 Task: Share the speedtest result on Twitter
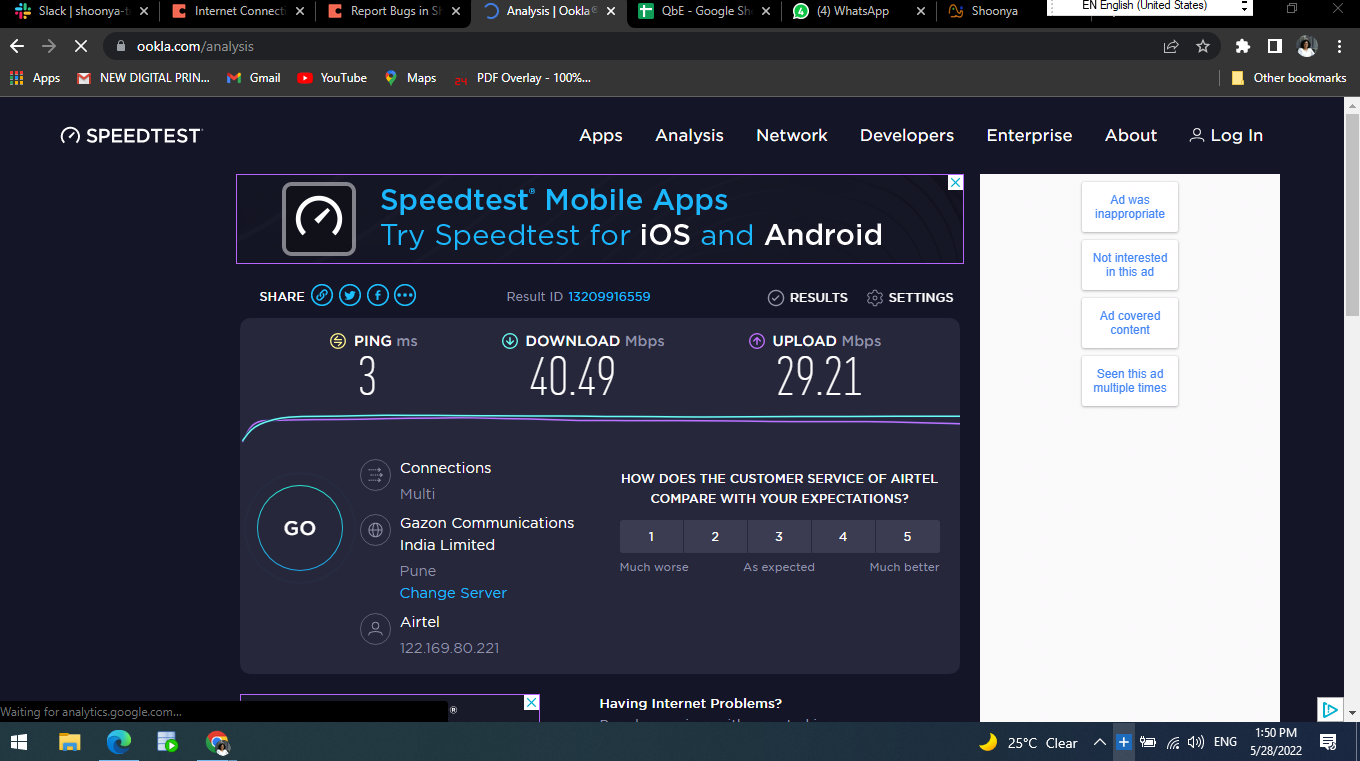349,295
